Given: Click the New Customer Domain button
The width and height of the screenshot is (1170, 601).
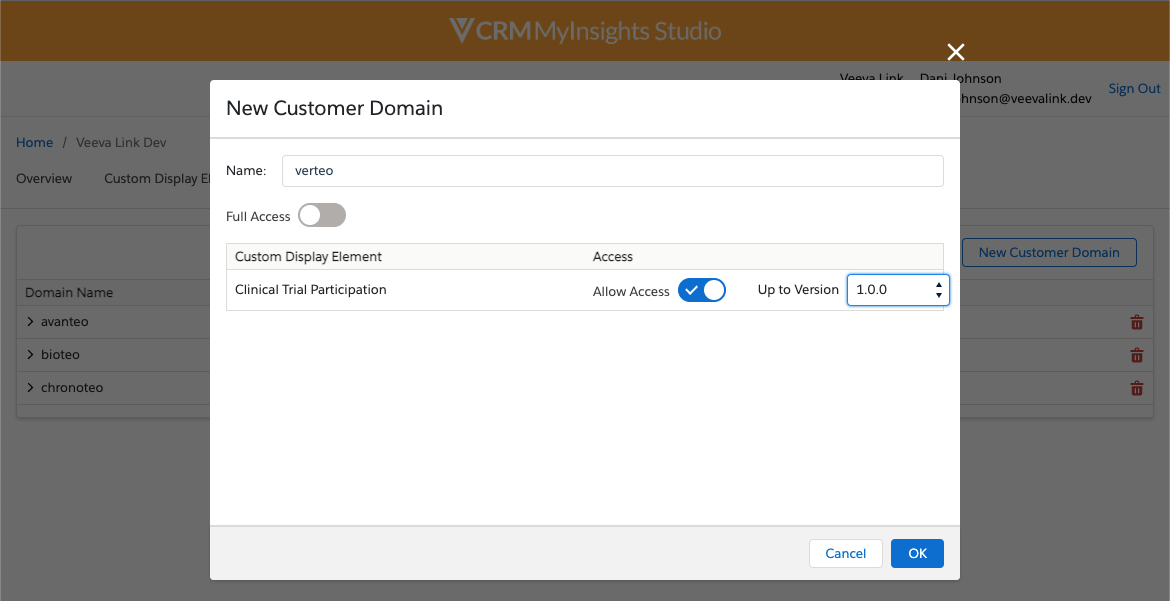Looking at the screenshot, I should click(x=1048, y=252).
